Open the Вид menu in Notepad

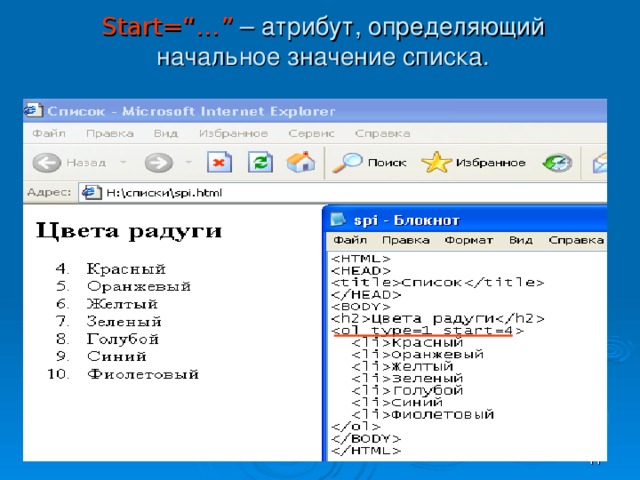pyautogui.click(x=521, y=240)
